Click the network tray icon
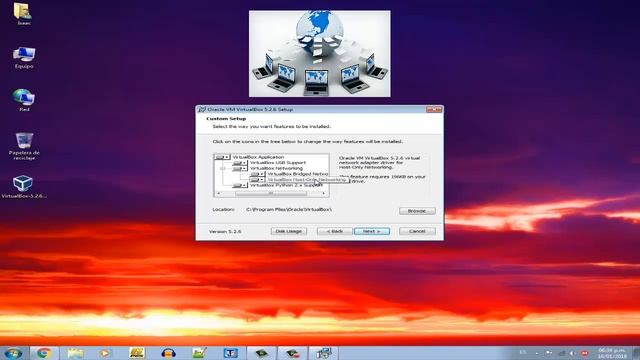Screen dimensions: 640x360 click(562, 353)
